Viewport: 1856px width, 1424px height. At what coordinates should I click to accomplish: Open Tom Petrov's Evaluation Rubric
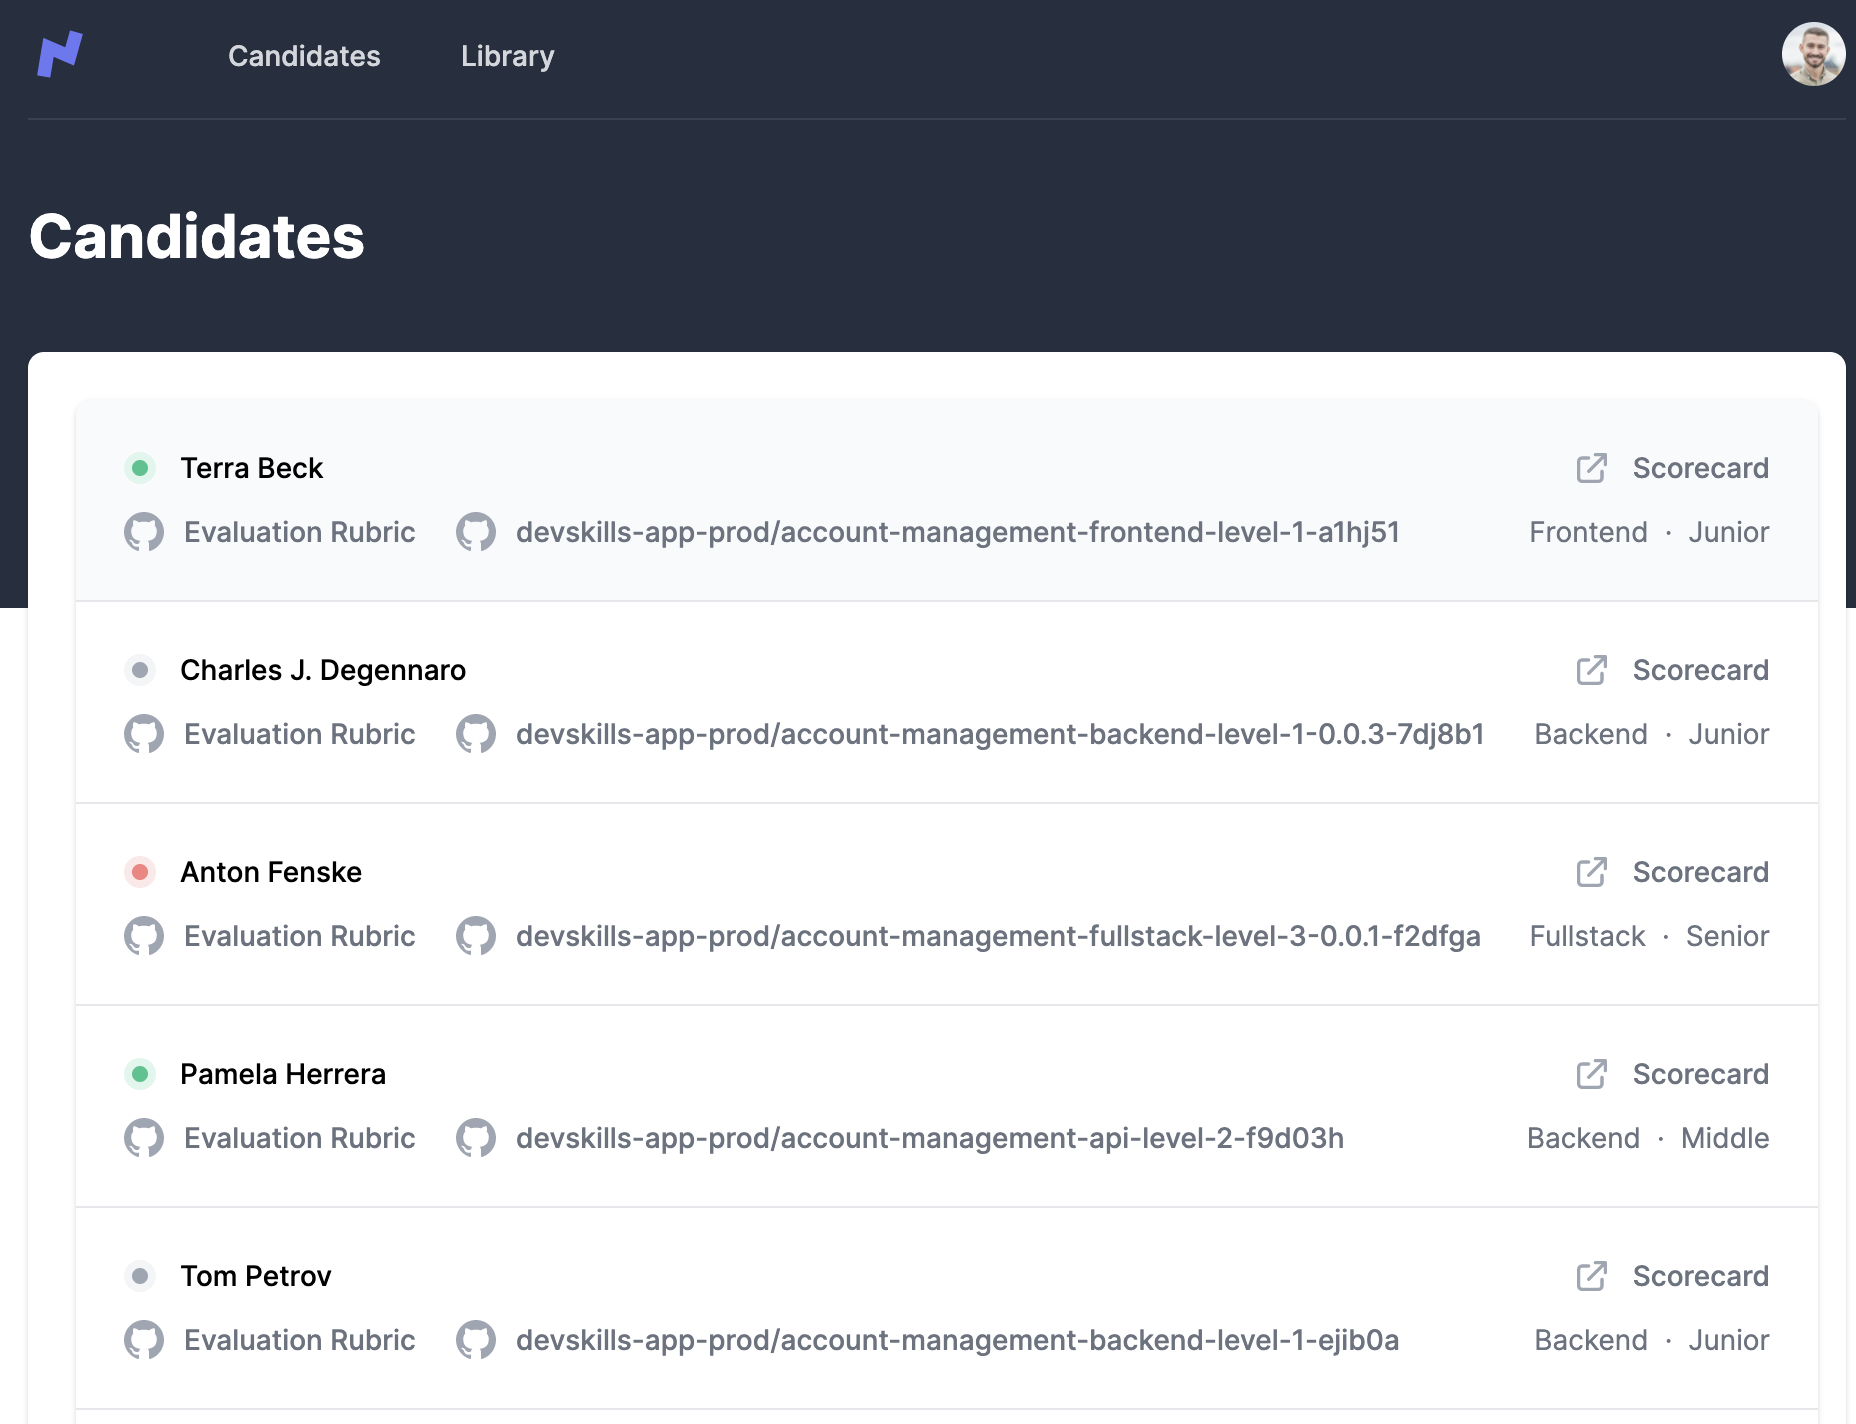300,1340
